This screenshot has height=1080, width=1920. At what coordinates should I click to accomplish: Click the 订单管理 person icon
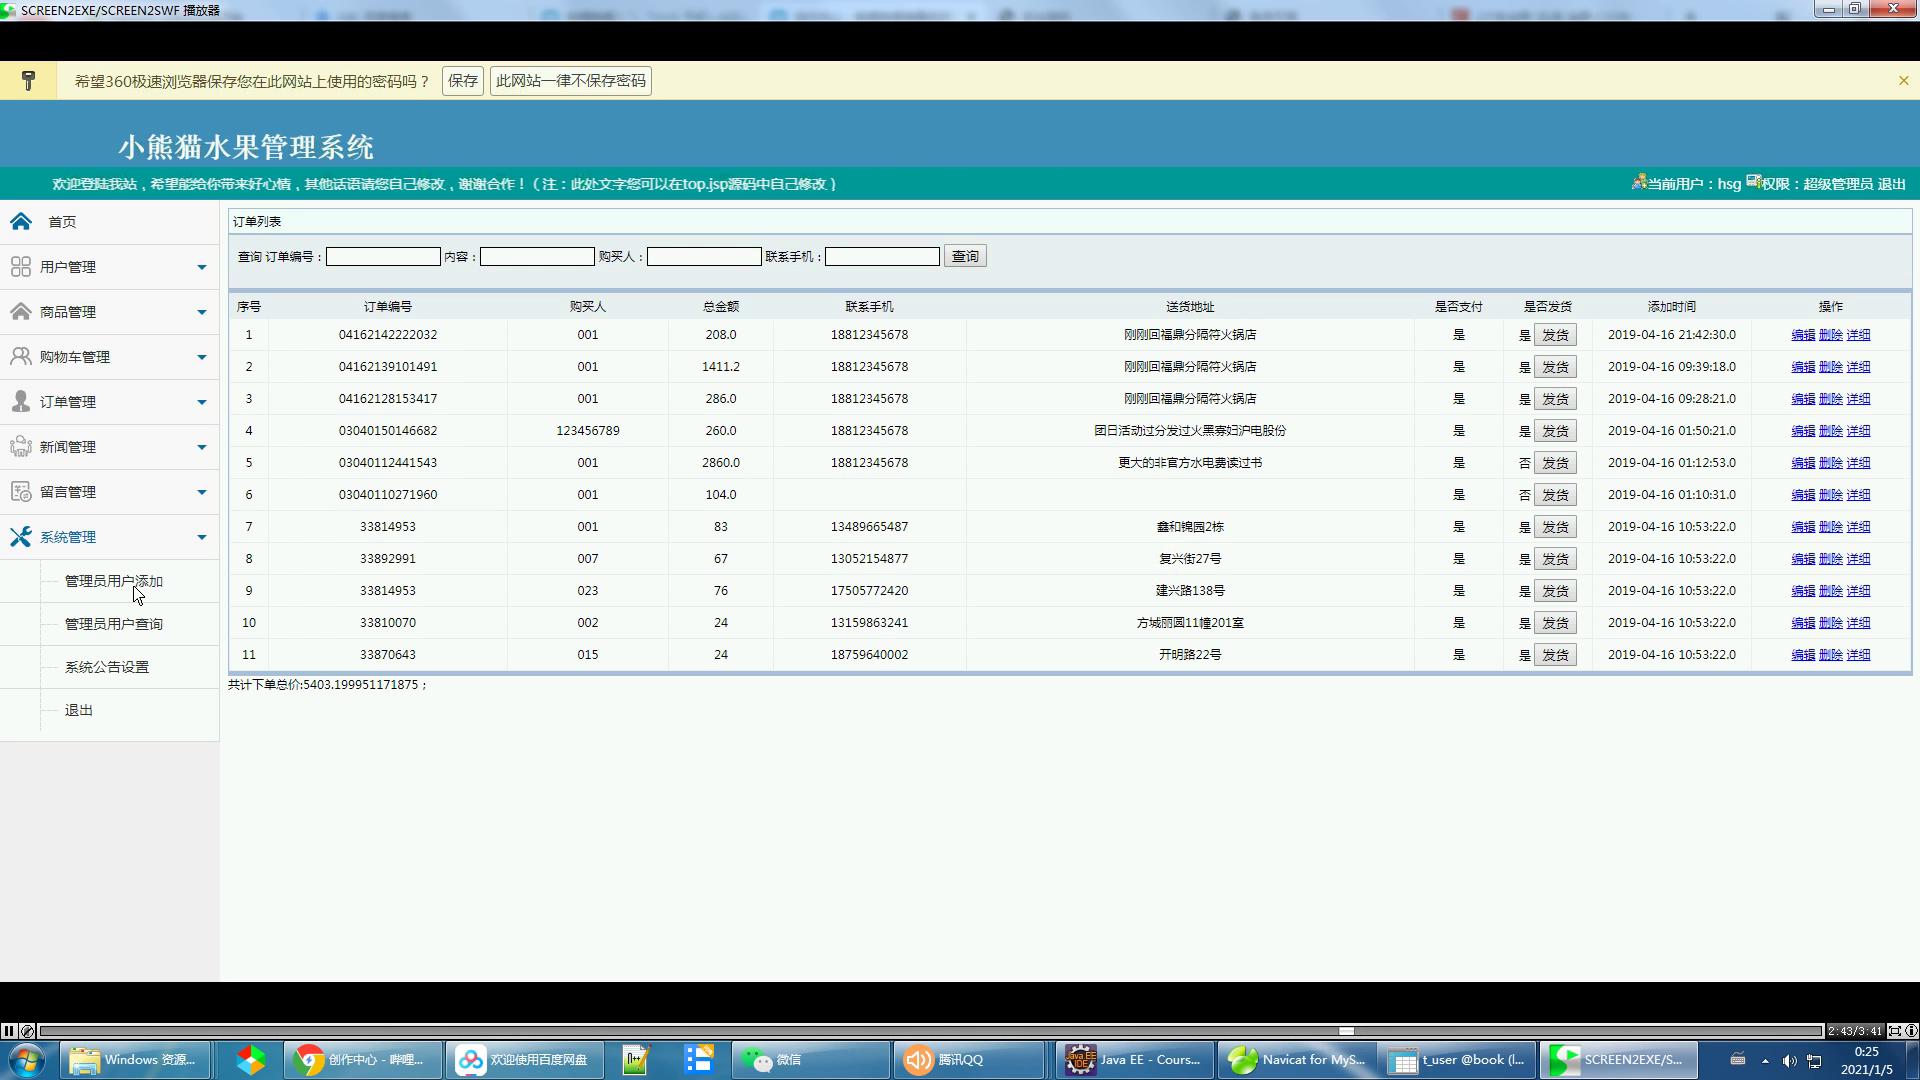[21, 401]
